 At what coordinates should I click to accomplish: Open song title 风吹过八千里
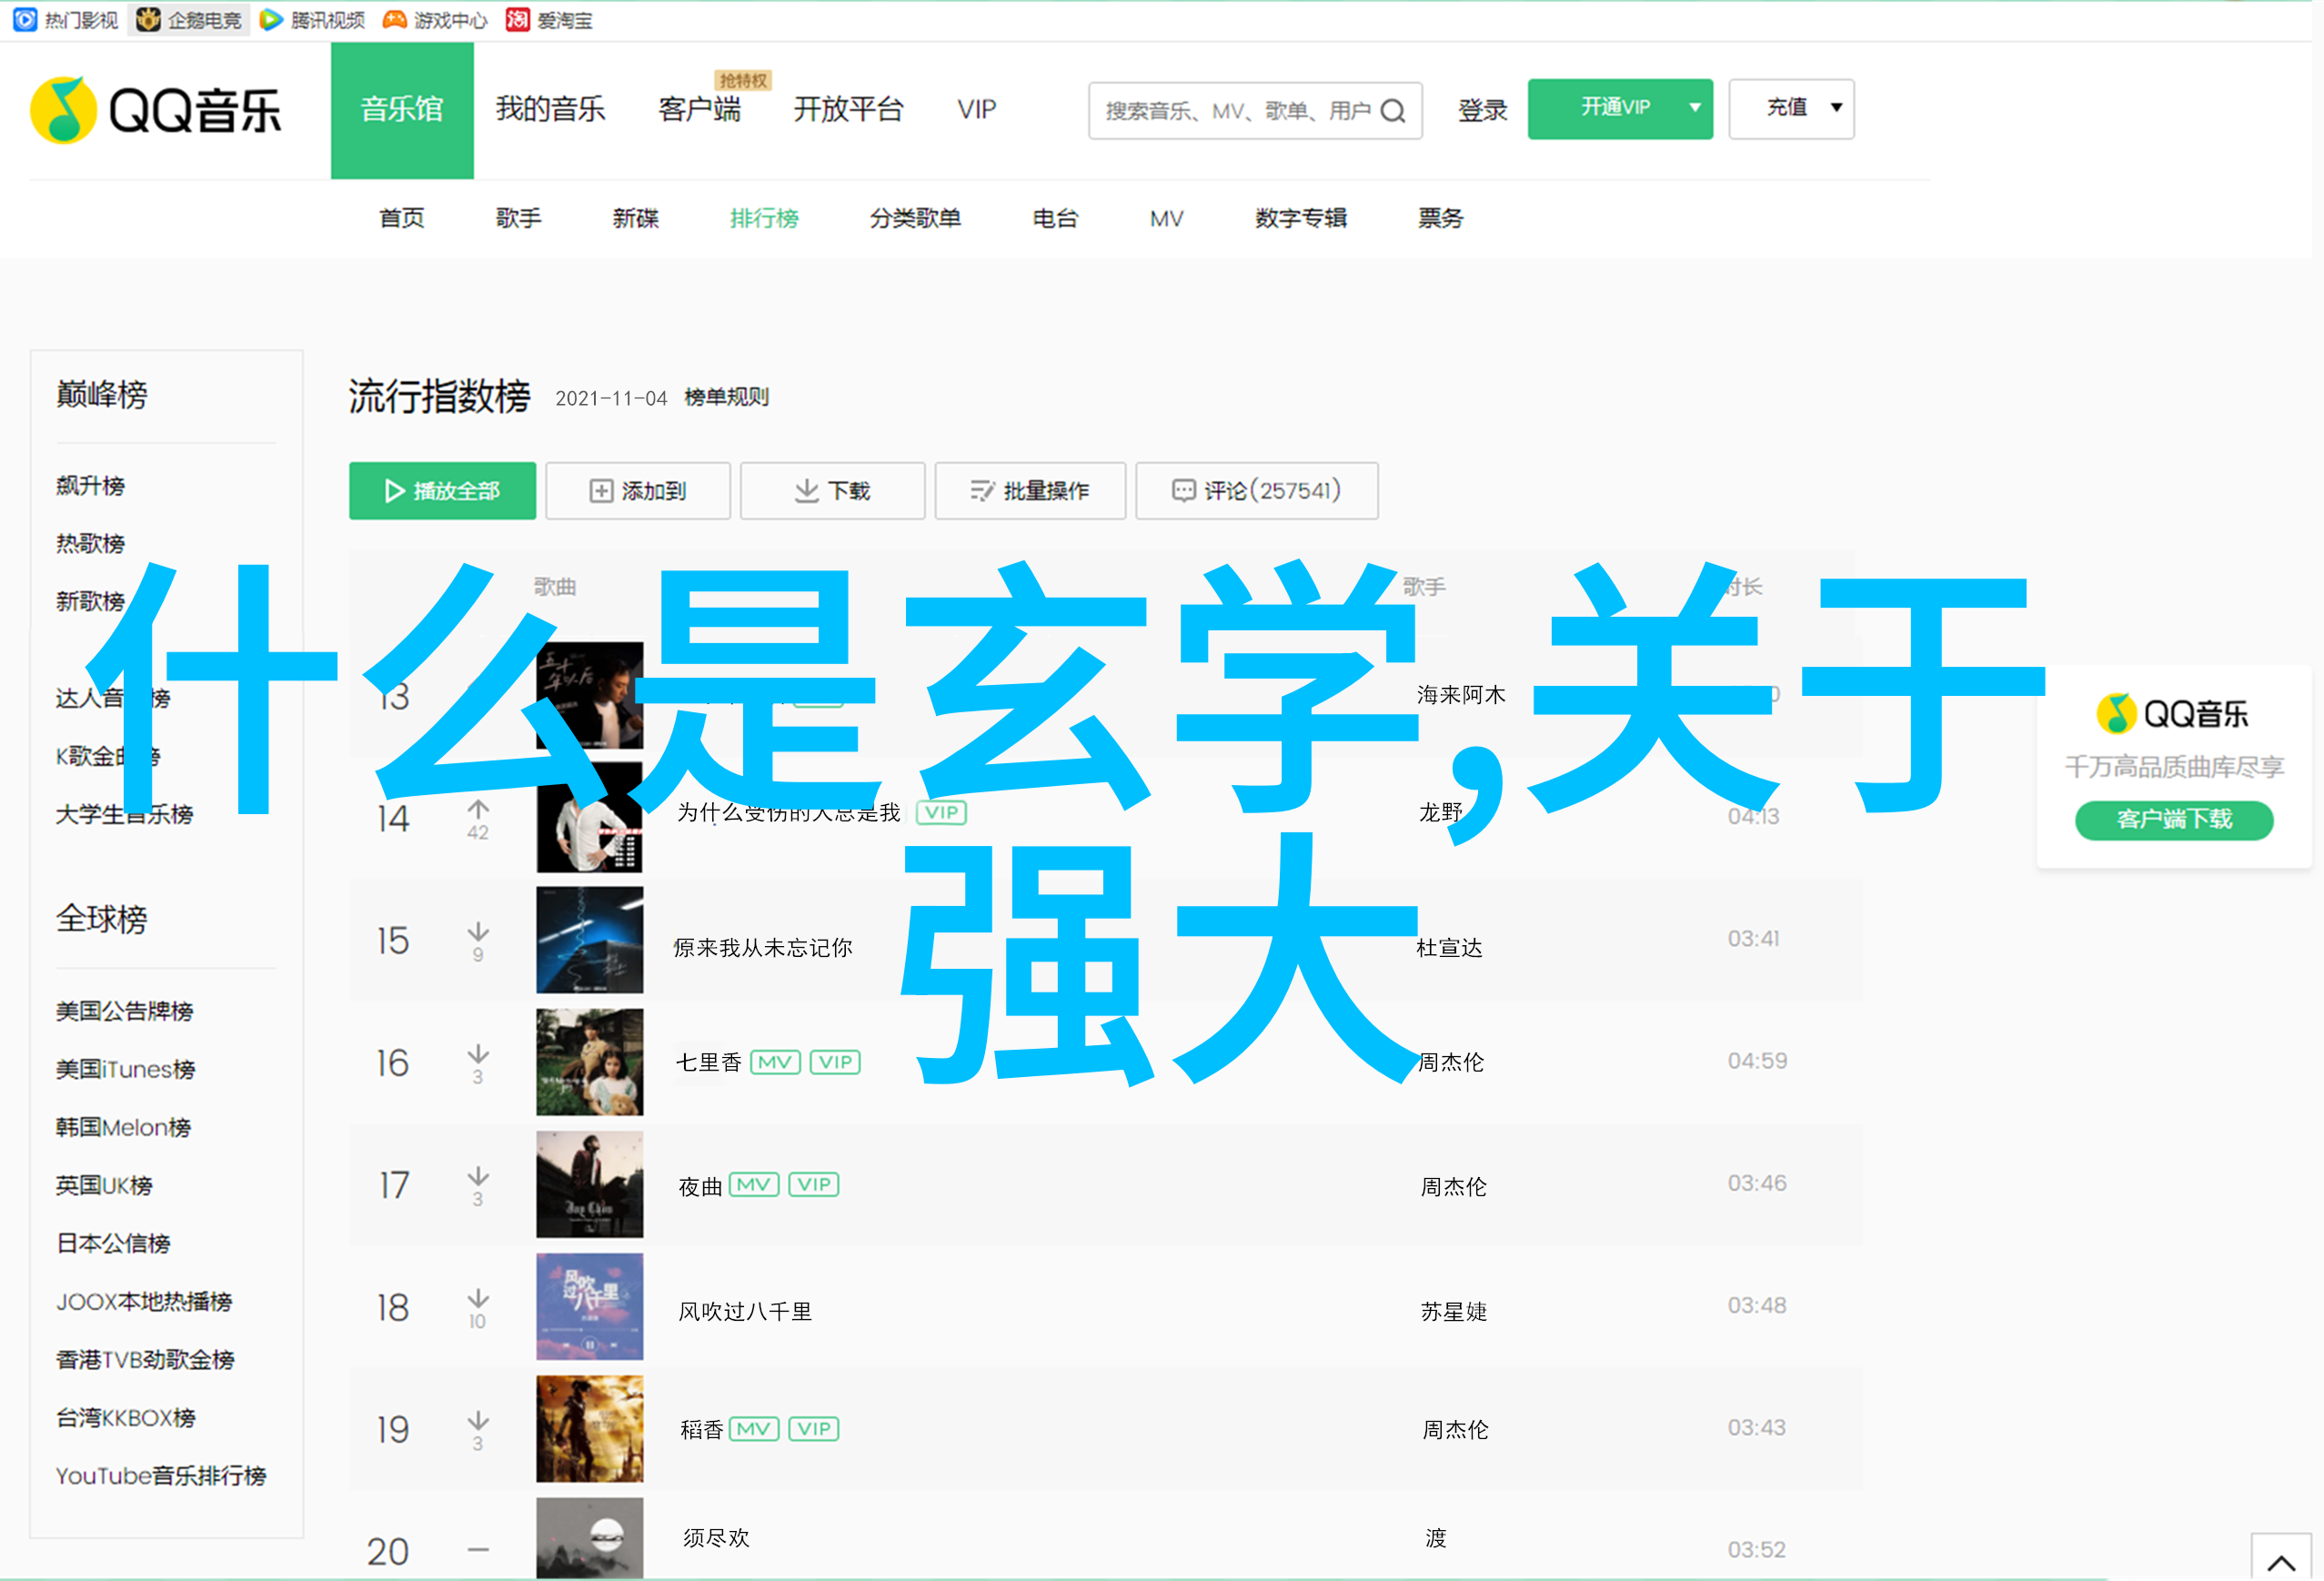(745, 1311)
